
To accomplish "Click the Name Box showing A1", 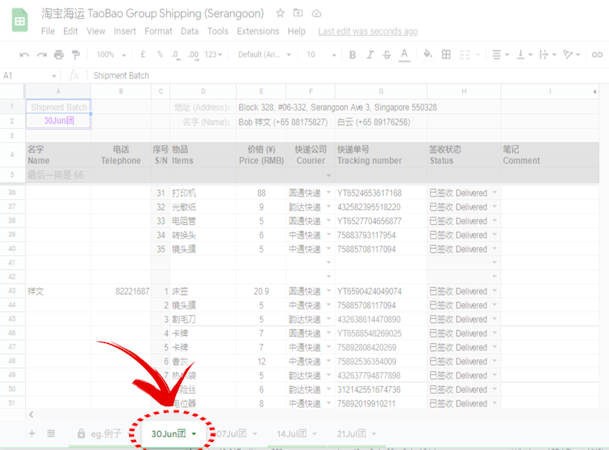I will tap(25, 75).
